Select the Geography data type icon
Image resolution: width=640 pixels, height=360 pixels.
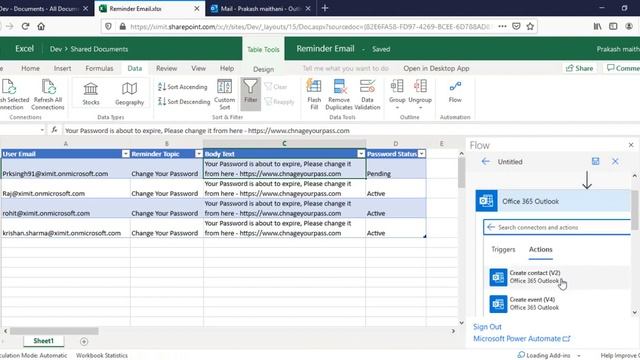[x=129, y=93]
